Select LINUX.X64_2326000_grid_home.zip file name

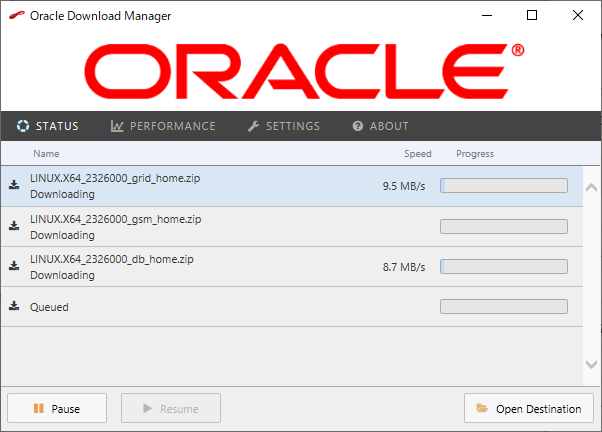[115, 178]
